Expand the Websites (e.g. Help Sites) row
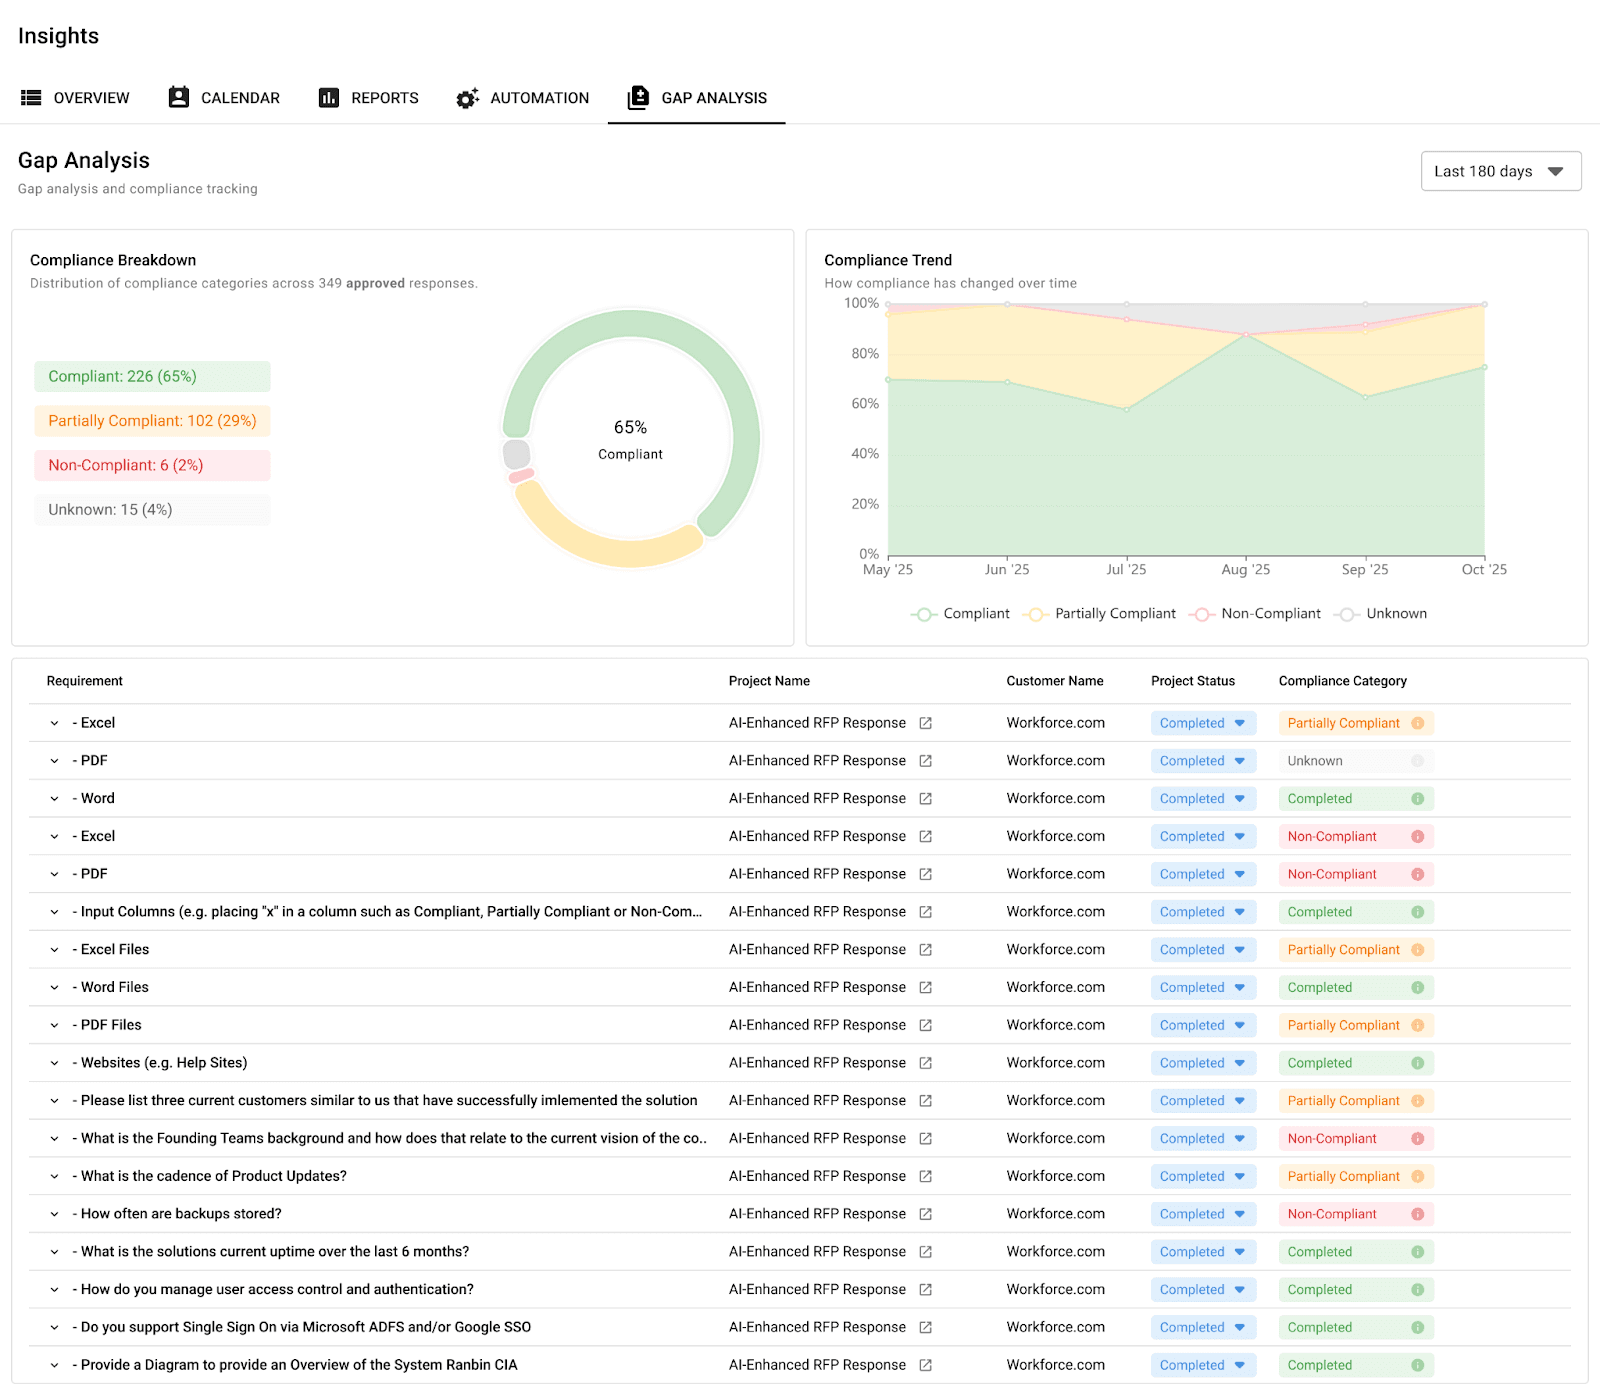This screenshot has height=1384, width=1600. (55, 1063)
